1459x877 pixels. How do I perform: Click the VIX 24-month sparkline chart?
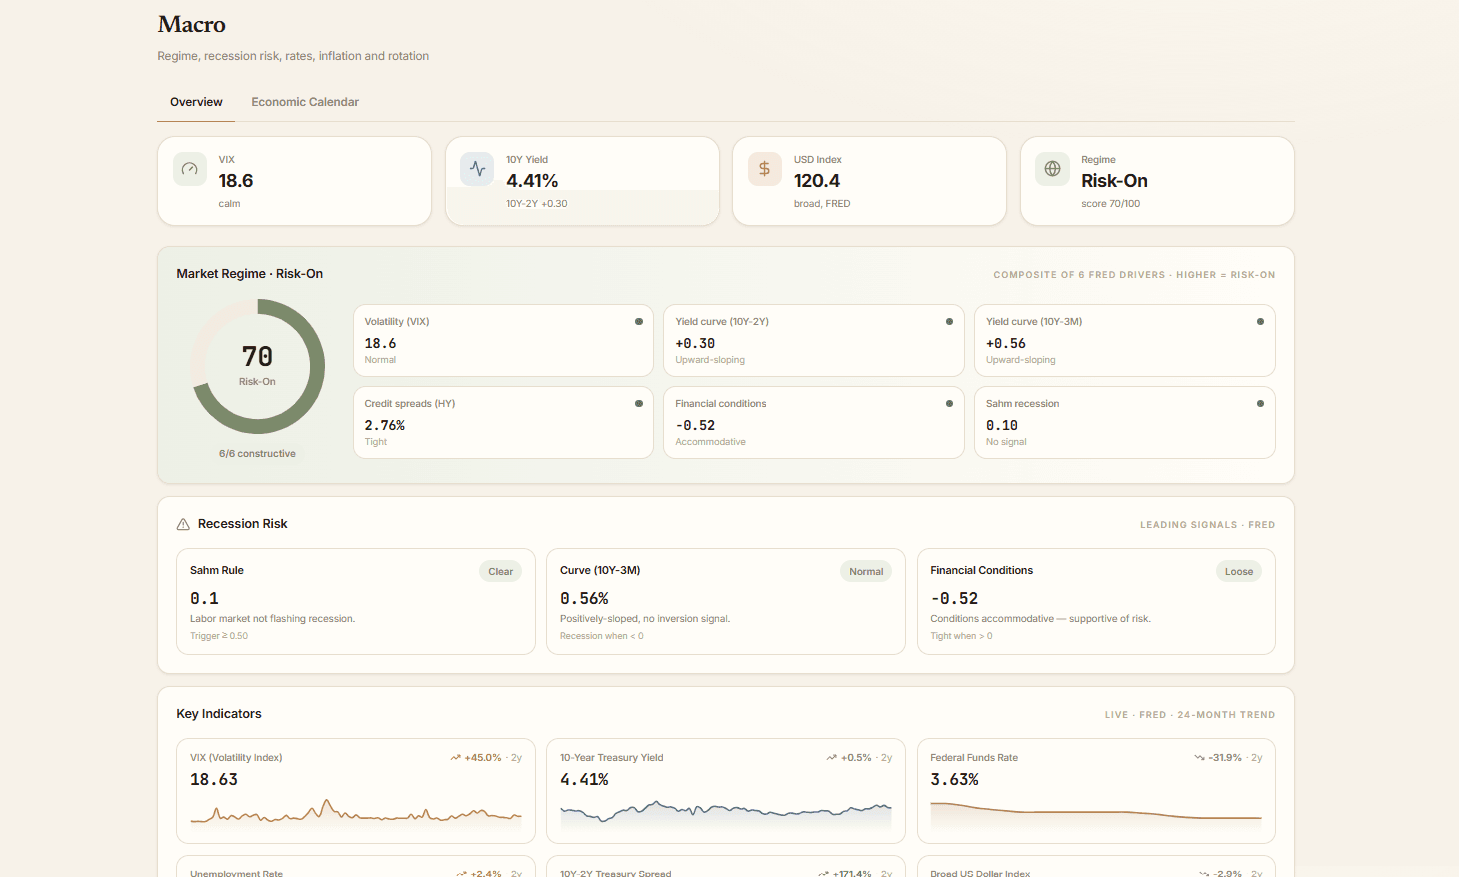click(x=356, y=812)
